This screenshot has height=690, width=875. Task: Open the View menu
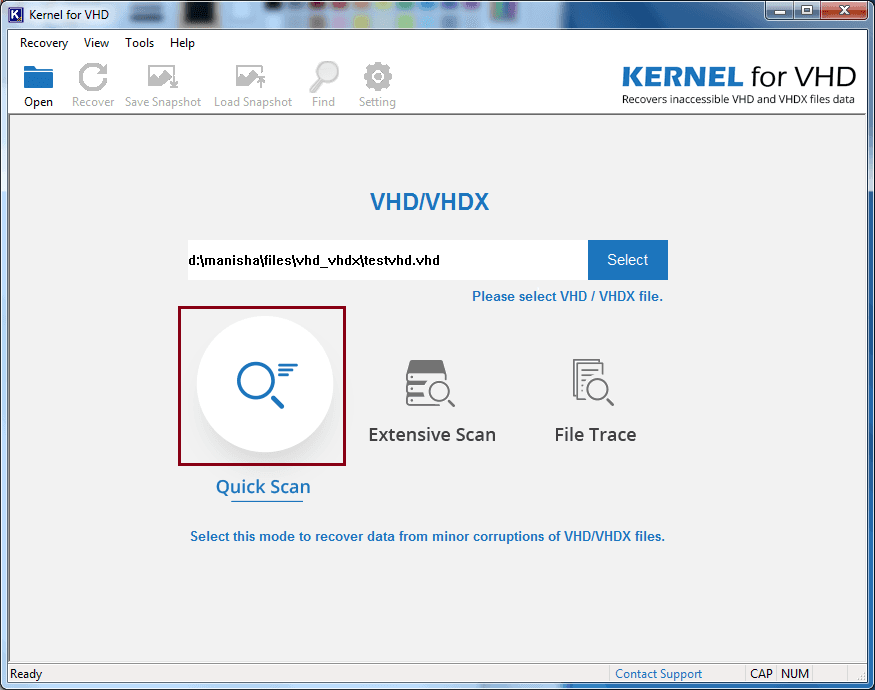point(97,43)
